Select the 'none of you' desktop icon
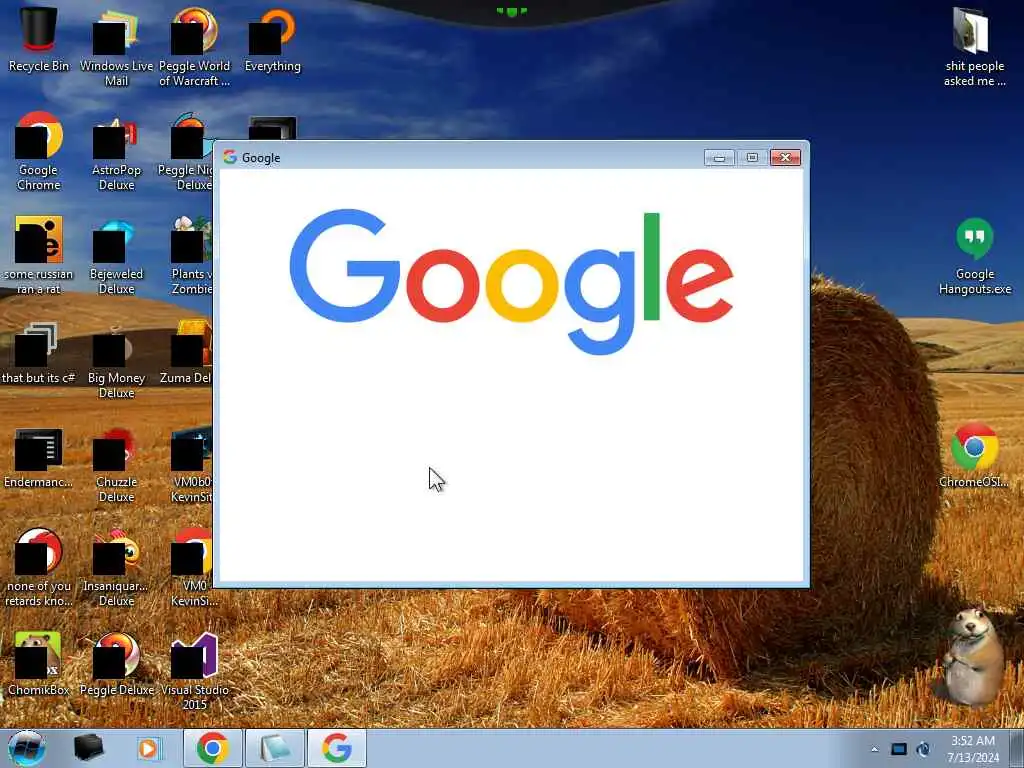1024x768 pixels. [x=39, y=567]
